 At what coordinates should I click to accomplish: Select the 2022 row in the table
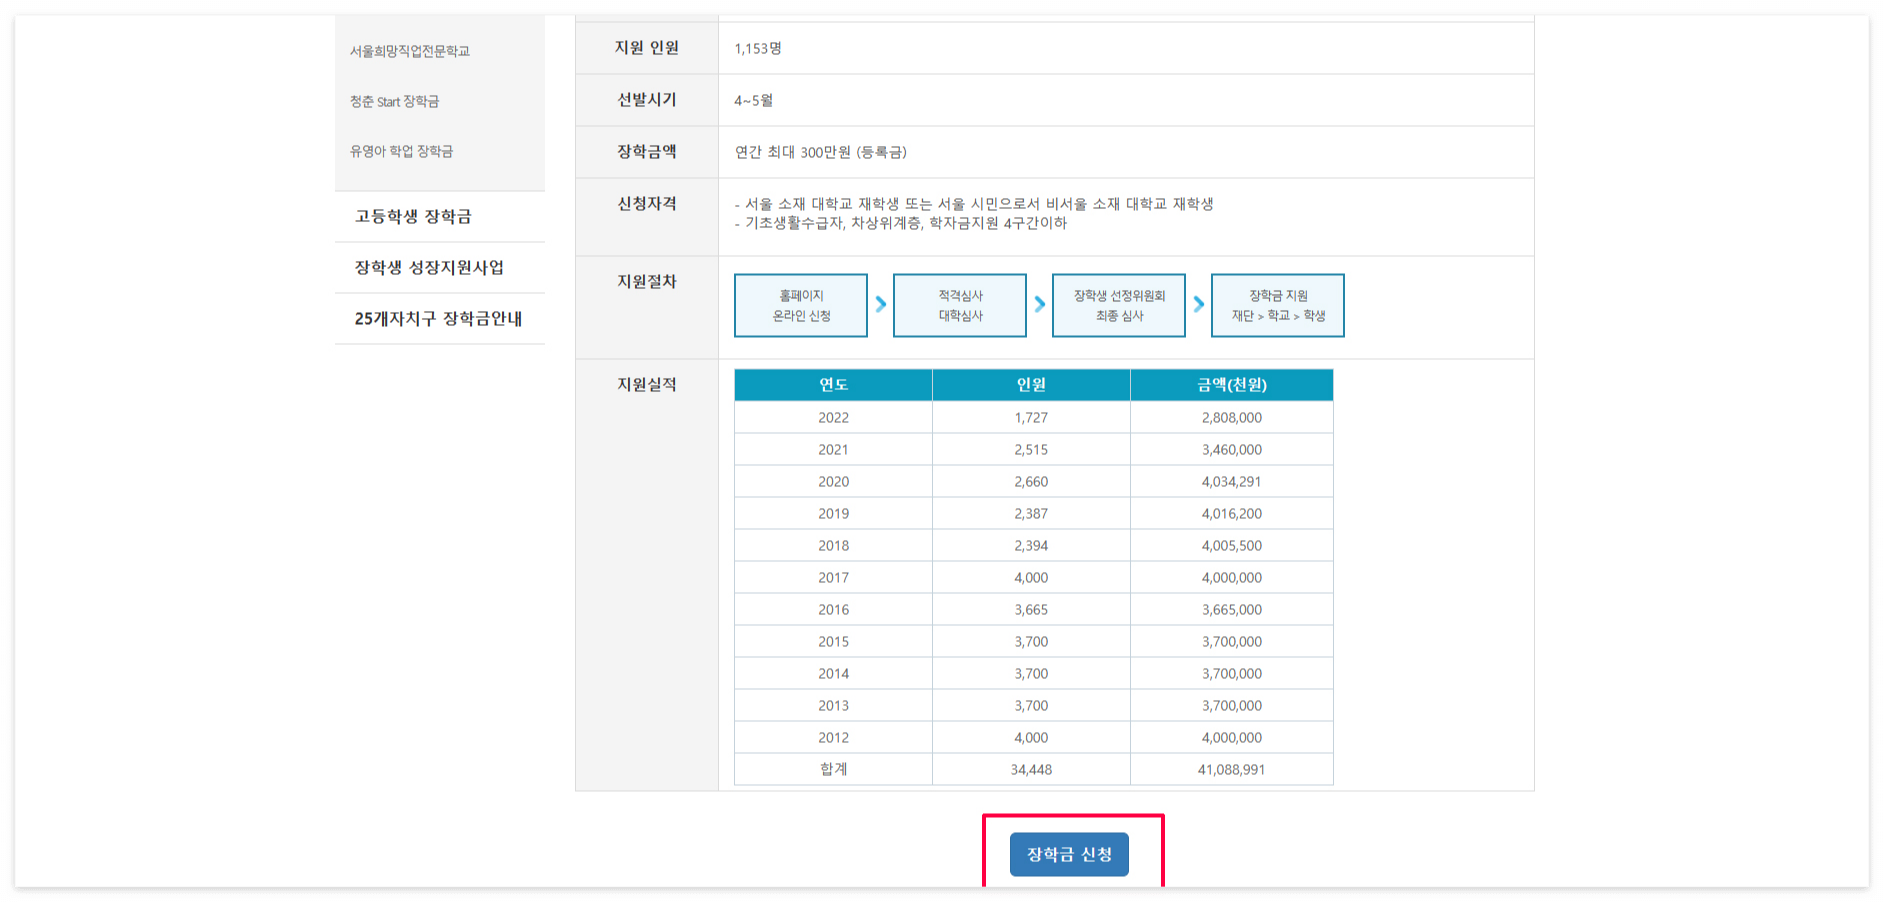coord(1030,417)
